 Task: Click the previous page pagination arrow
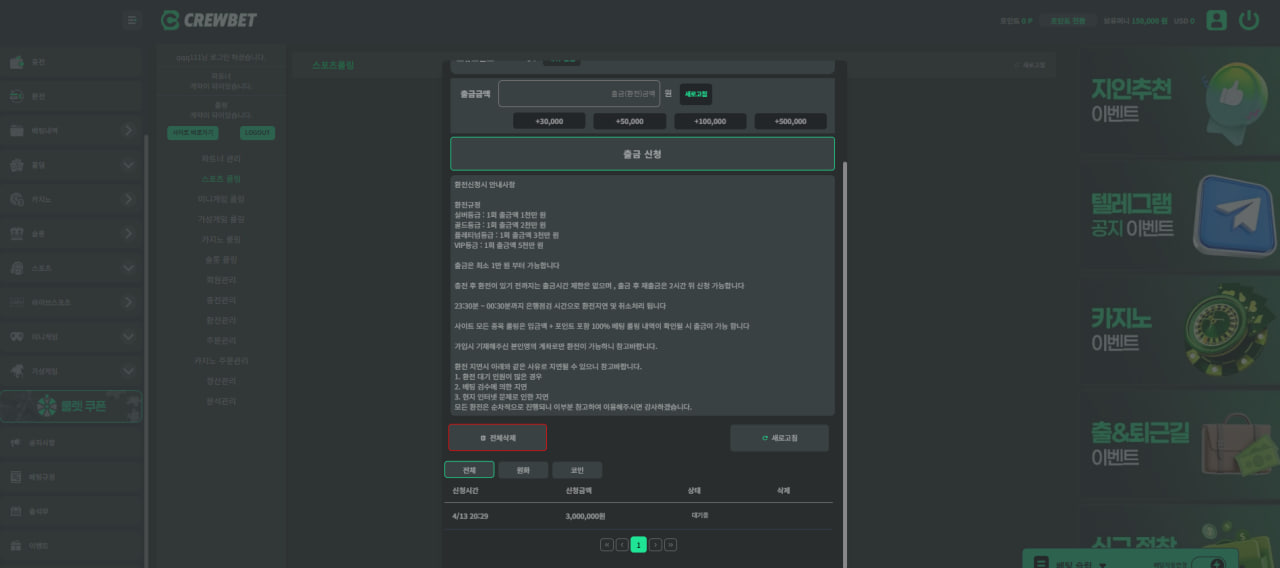pos(622,545)
